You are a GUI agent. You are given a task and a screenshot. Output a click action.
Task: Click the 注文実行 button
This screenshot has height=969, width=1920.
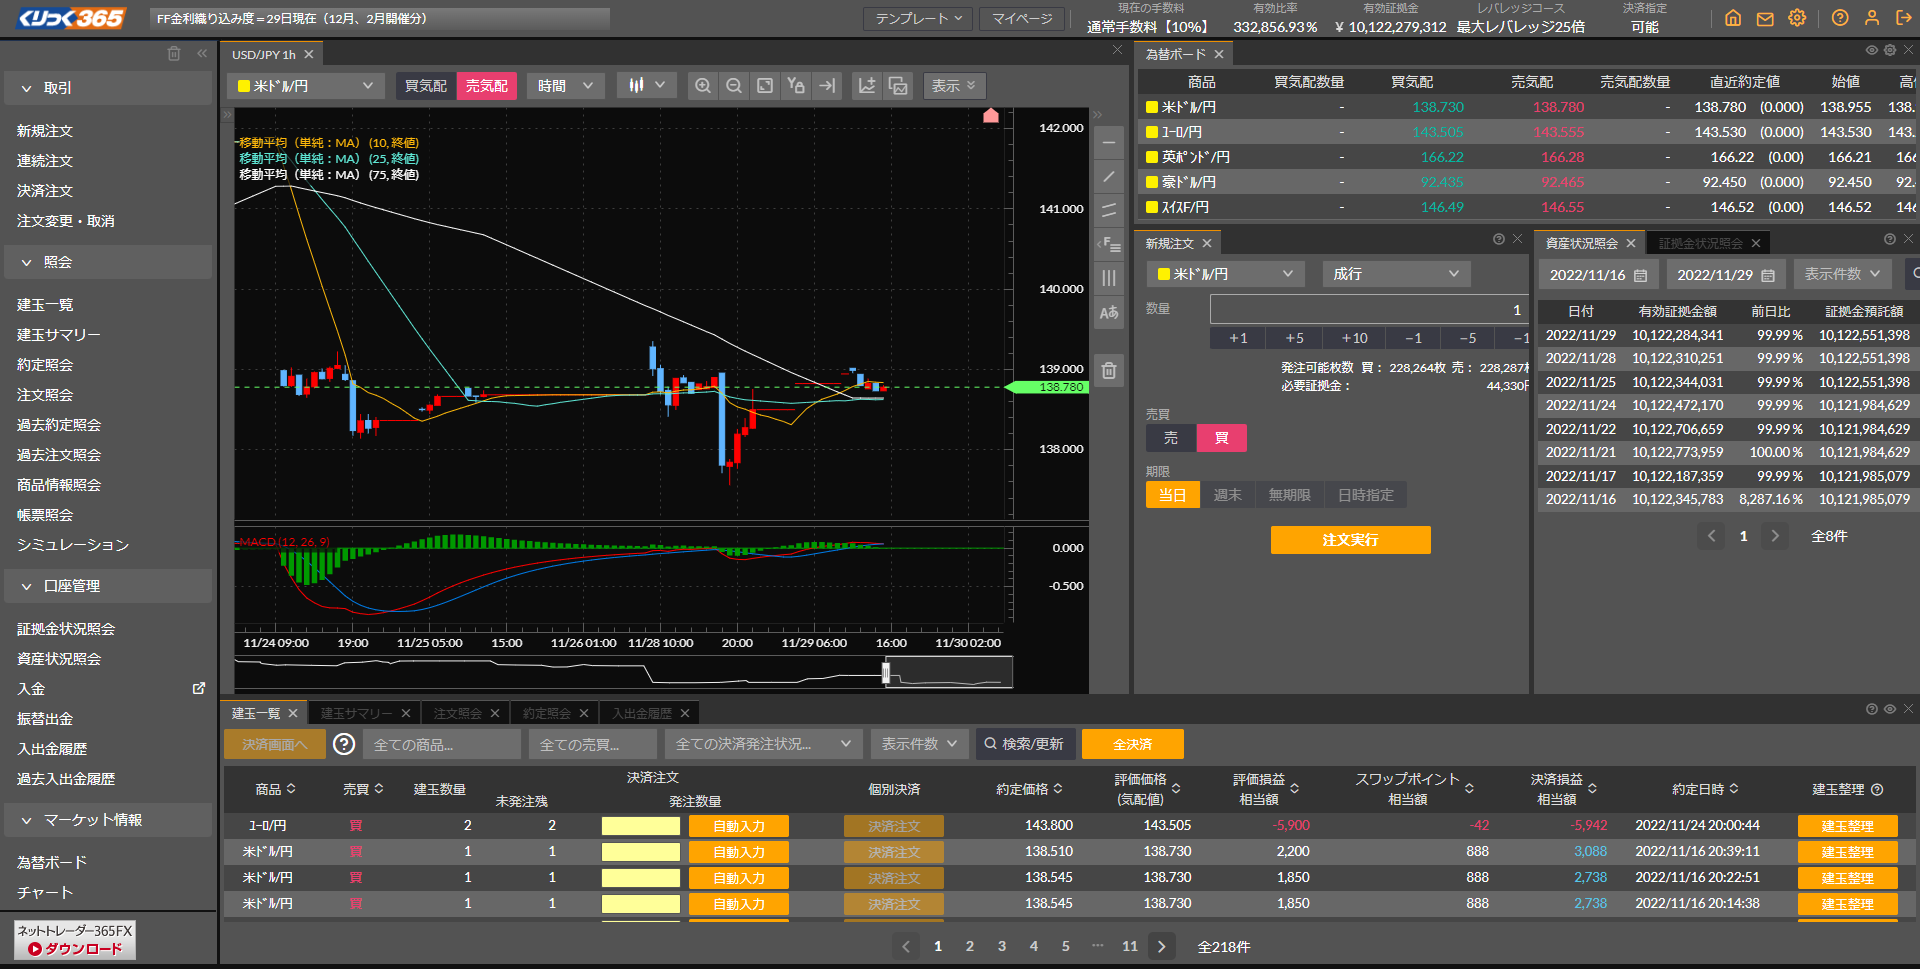tap(1350, 540)
